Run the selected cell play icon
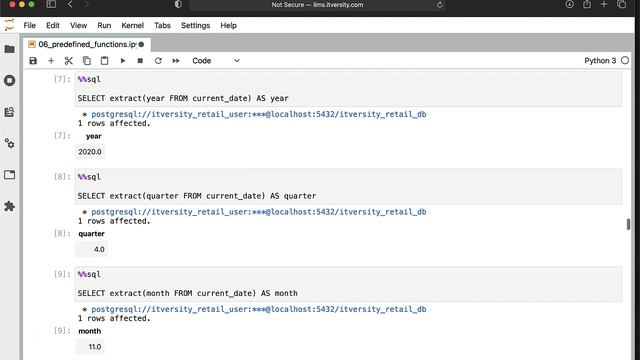The width and height of the screenshot is (640, 360). pyautogui.click(x=122, y=61)
